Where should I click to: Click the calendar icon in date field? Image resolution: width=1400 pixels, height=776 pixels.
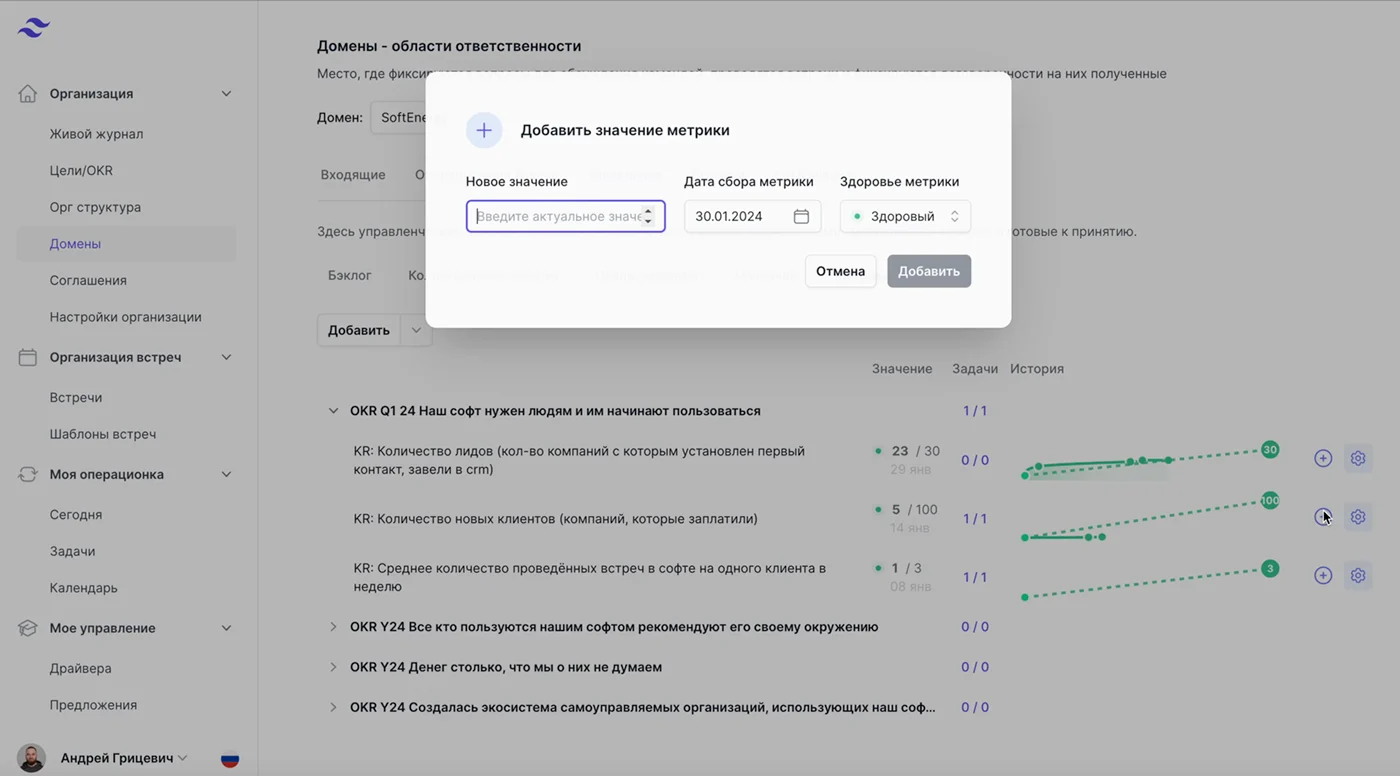[801, 216]
